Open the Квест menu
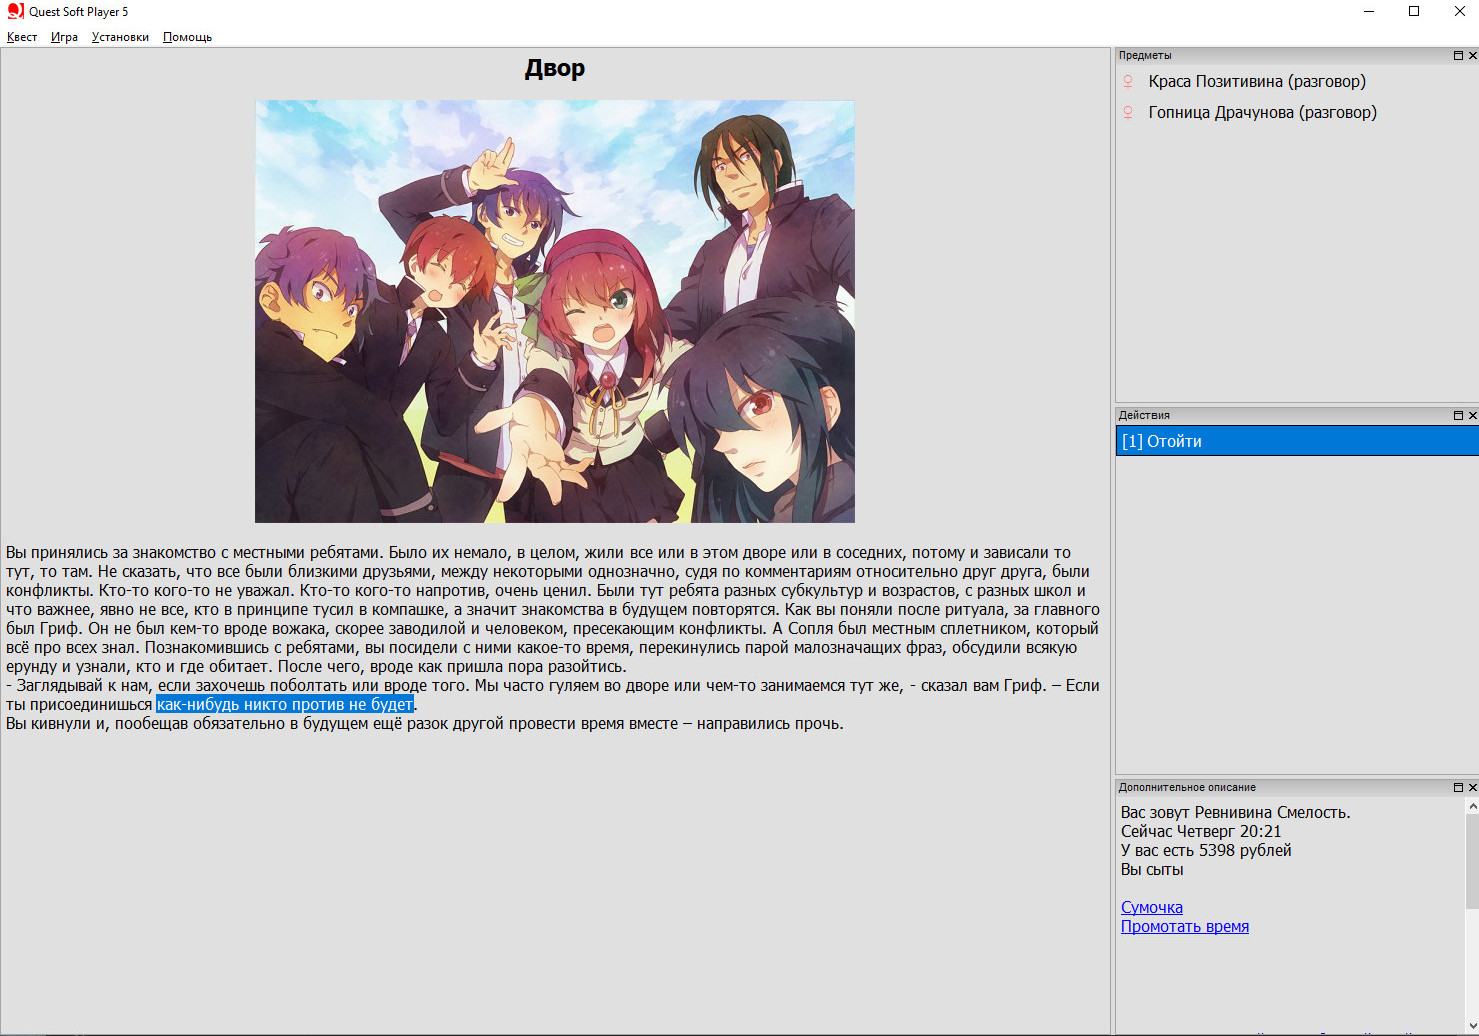 tap(22, 37)
